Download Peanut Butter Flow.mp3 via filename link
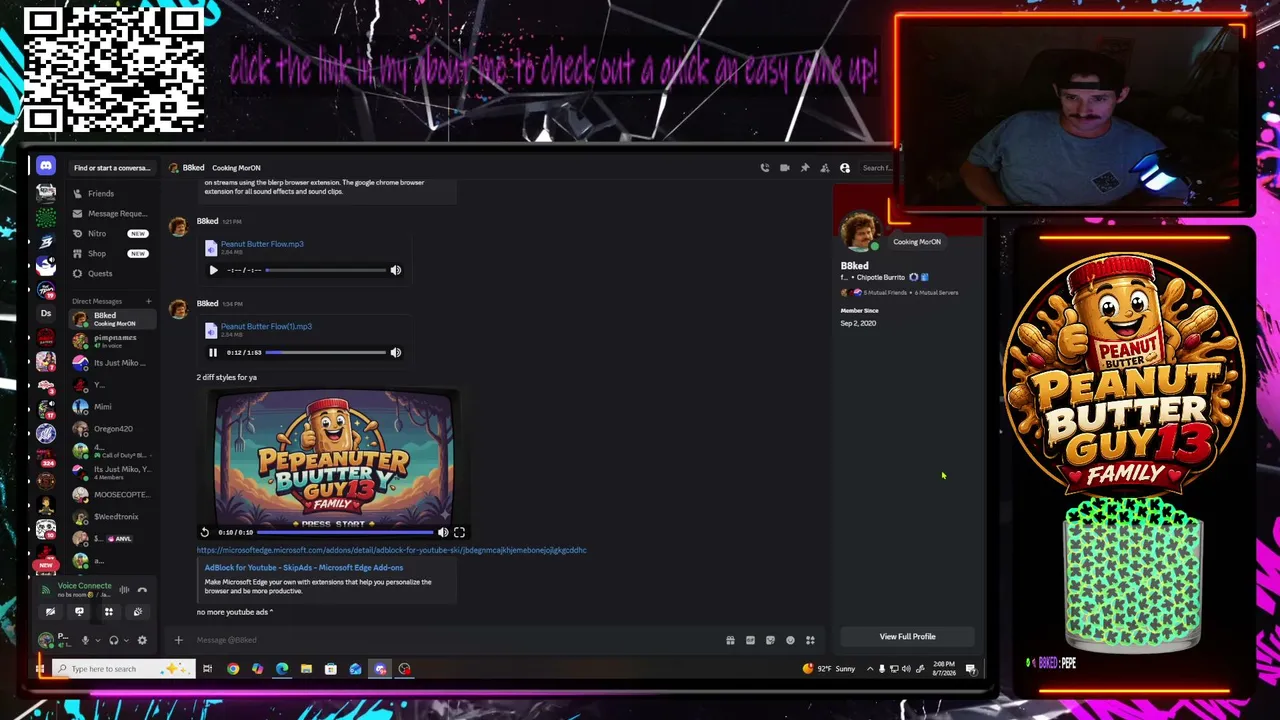This screenshot has width=1280, height=720. coord(262,244)
